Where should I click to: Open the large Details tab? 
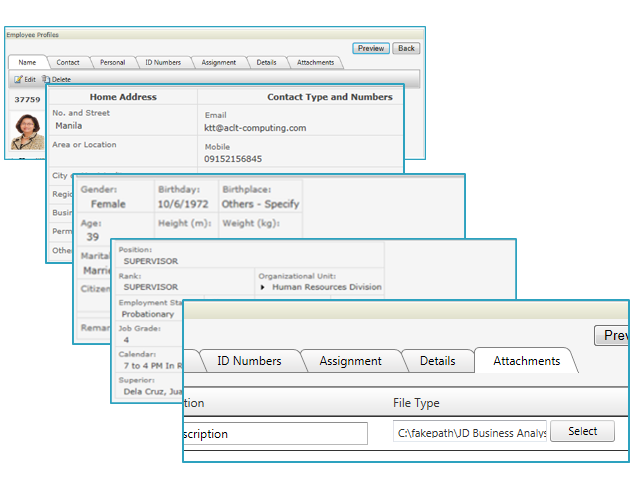point(437,361)
